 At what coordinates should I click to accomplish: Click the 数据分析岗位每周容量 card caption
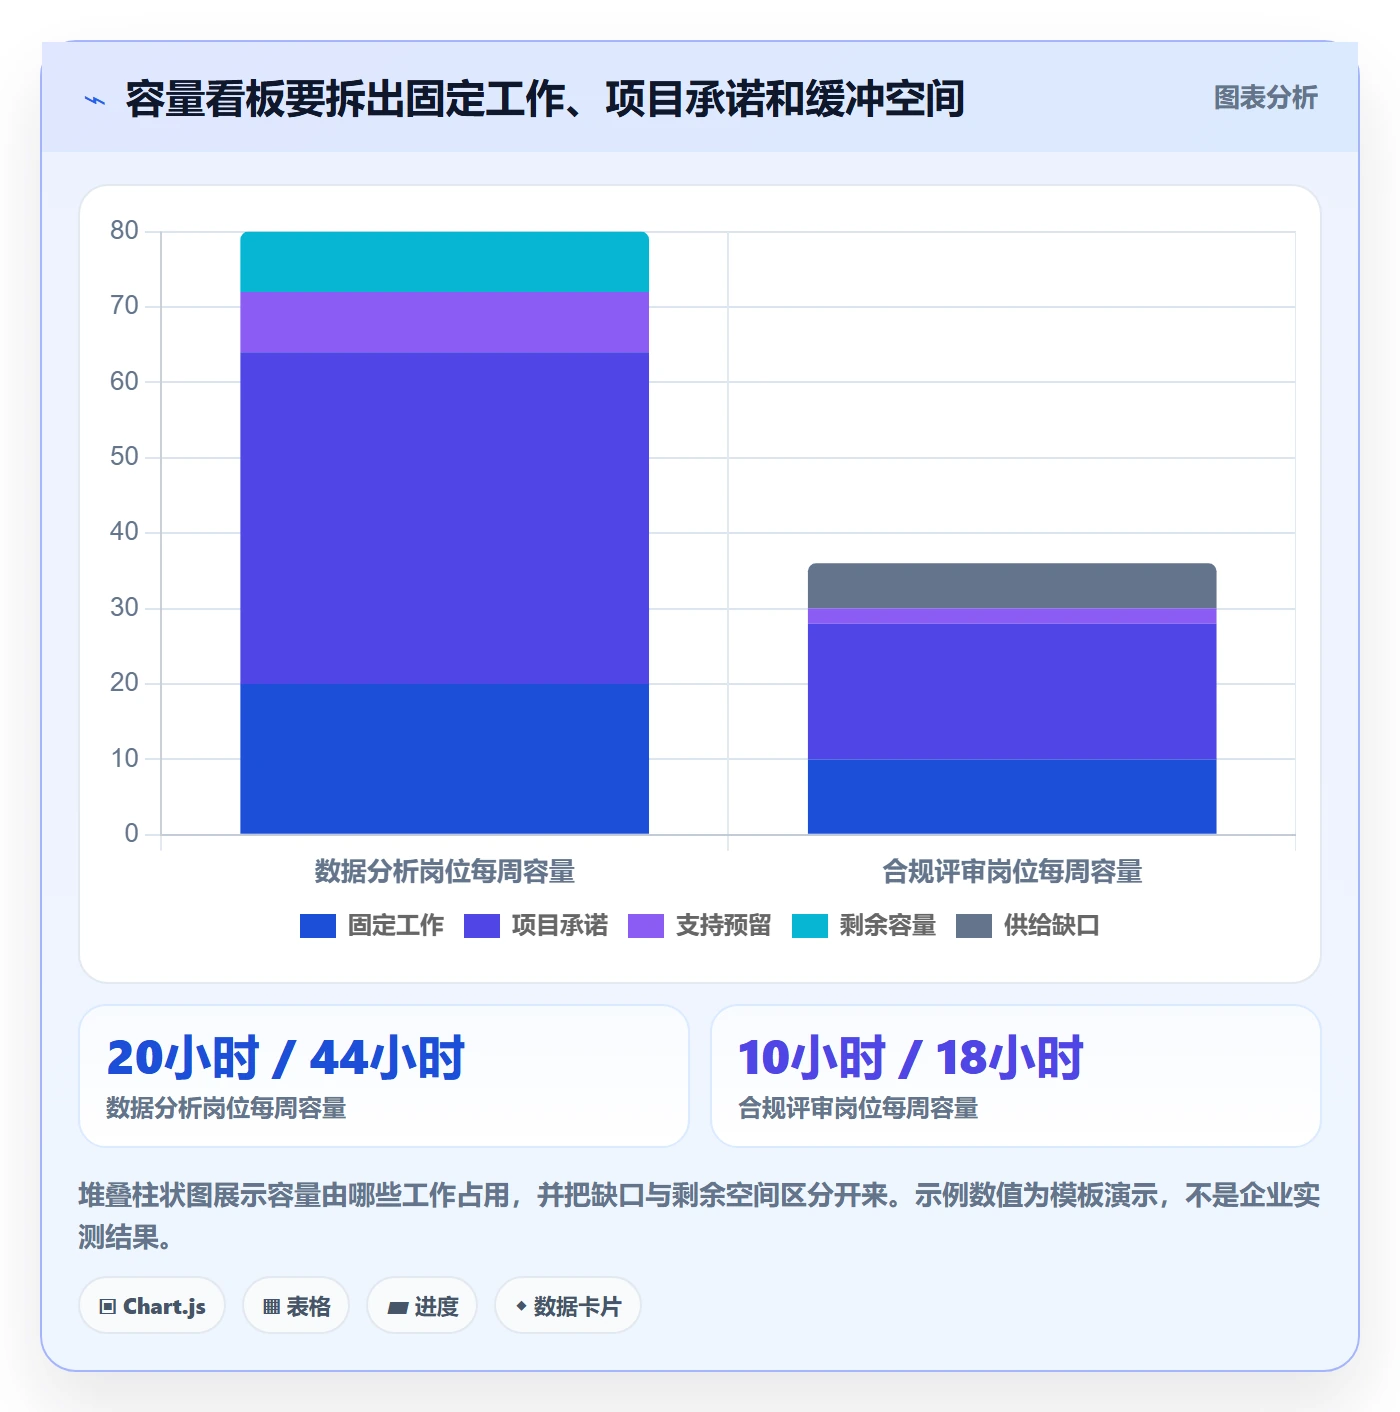226,1108
